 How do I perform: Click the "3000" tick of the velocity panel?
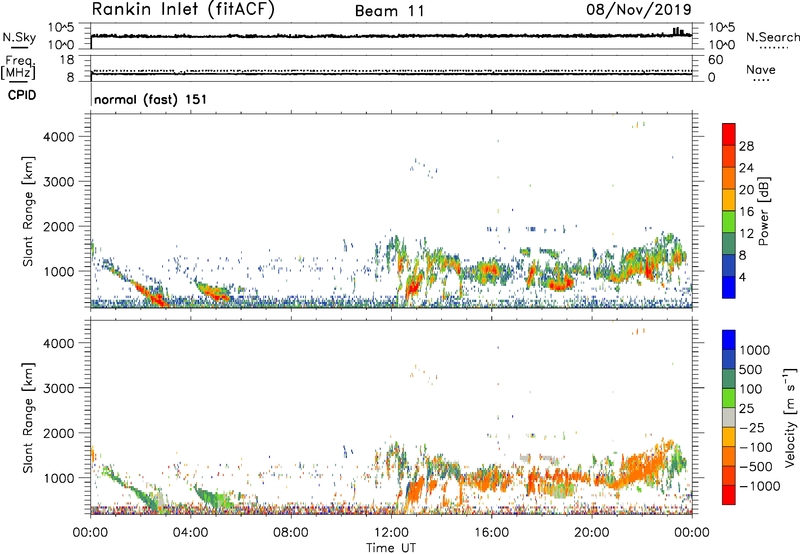[59, 388]
